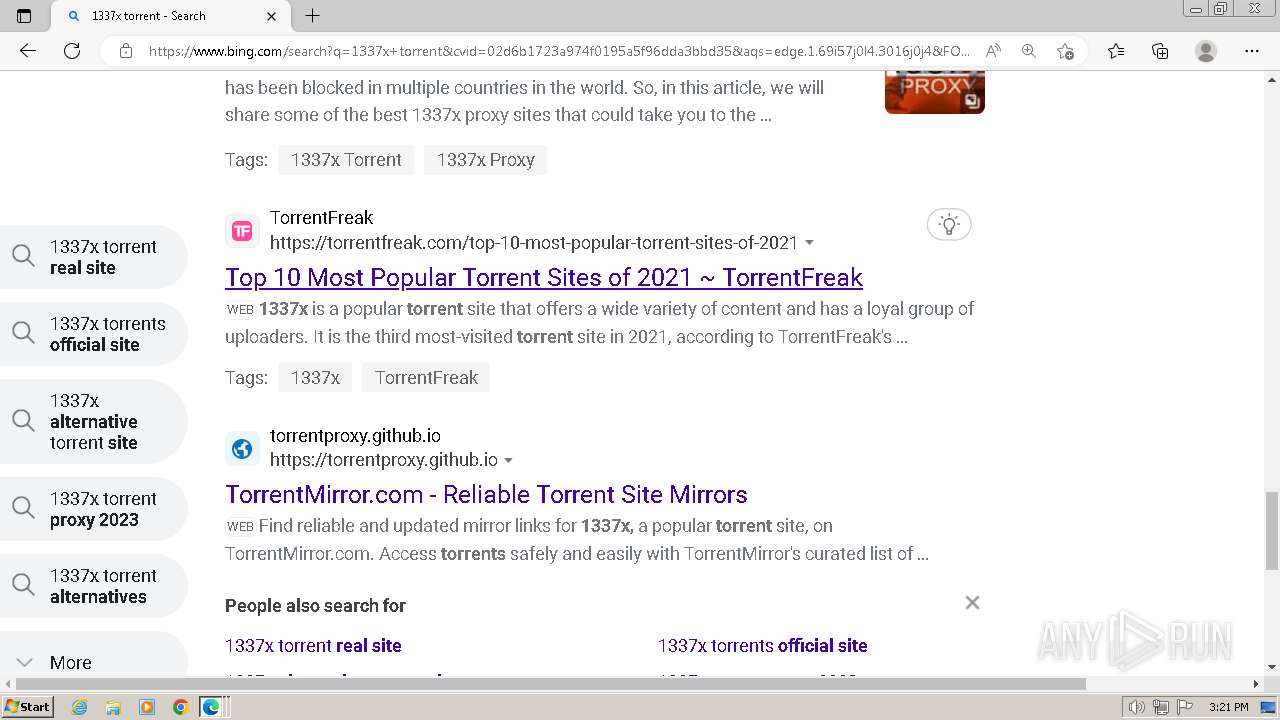Screen dimensions: 1280x720
Task: View site information lock icon
Action: pyautogui.click(x=125, y=51)
